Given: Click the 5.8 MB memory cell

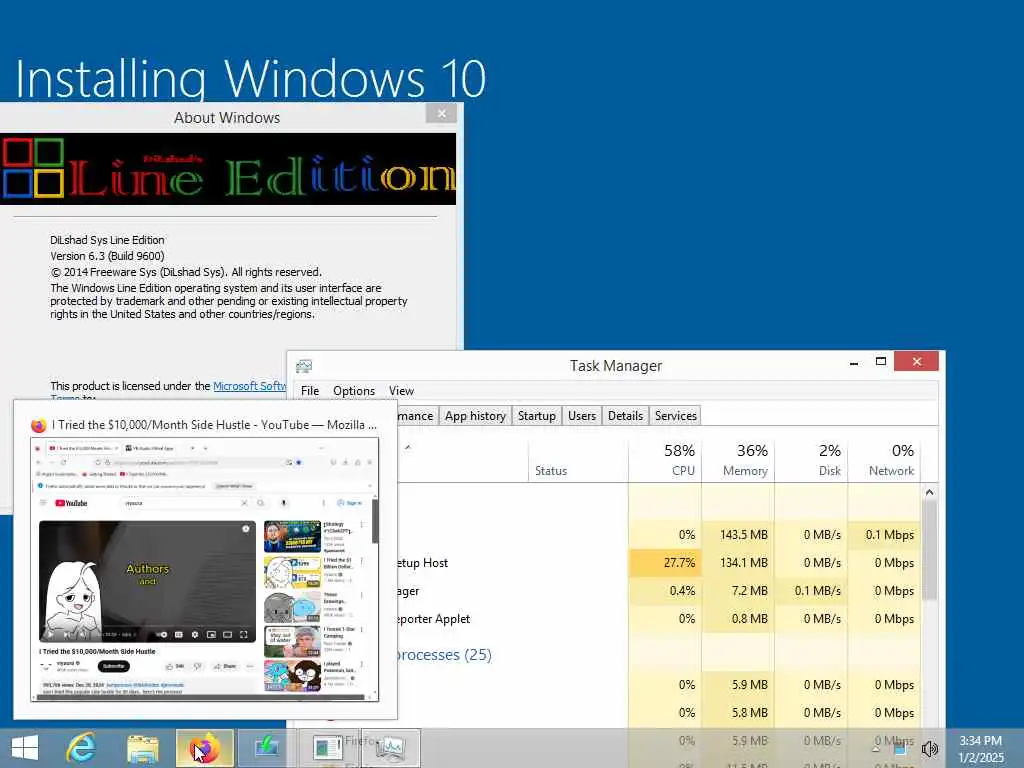Looking at the screenshot, I should coord(738,713).
